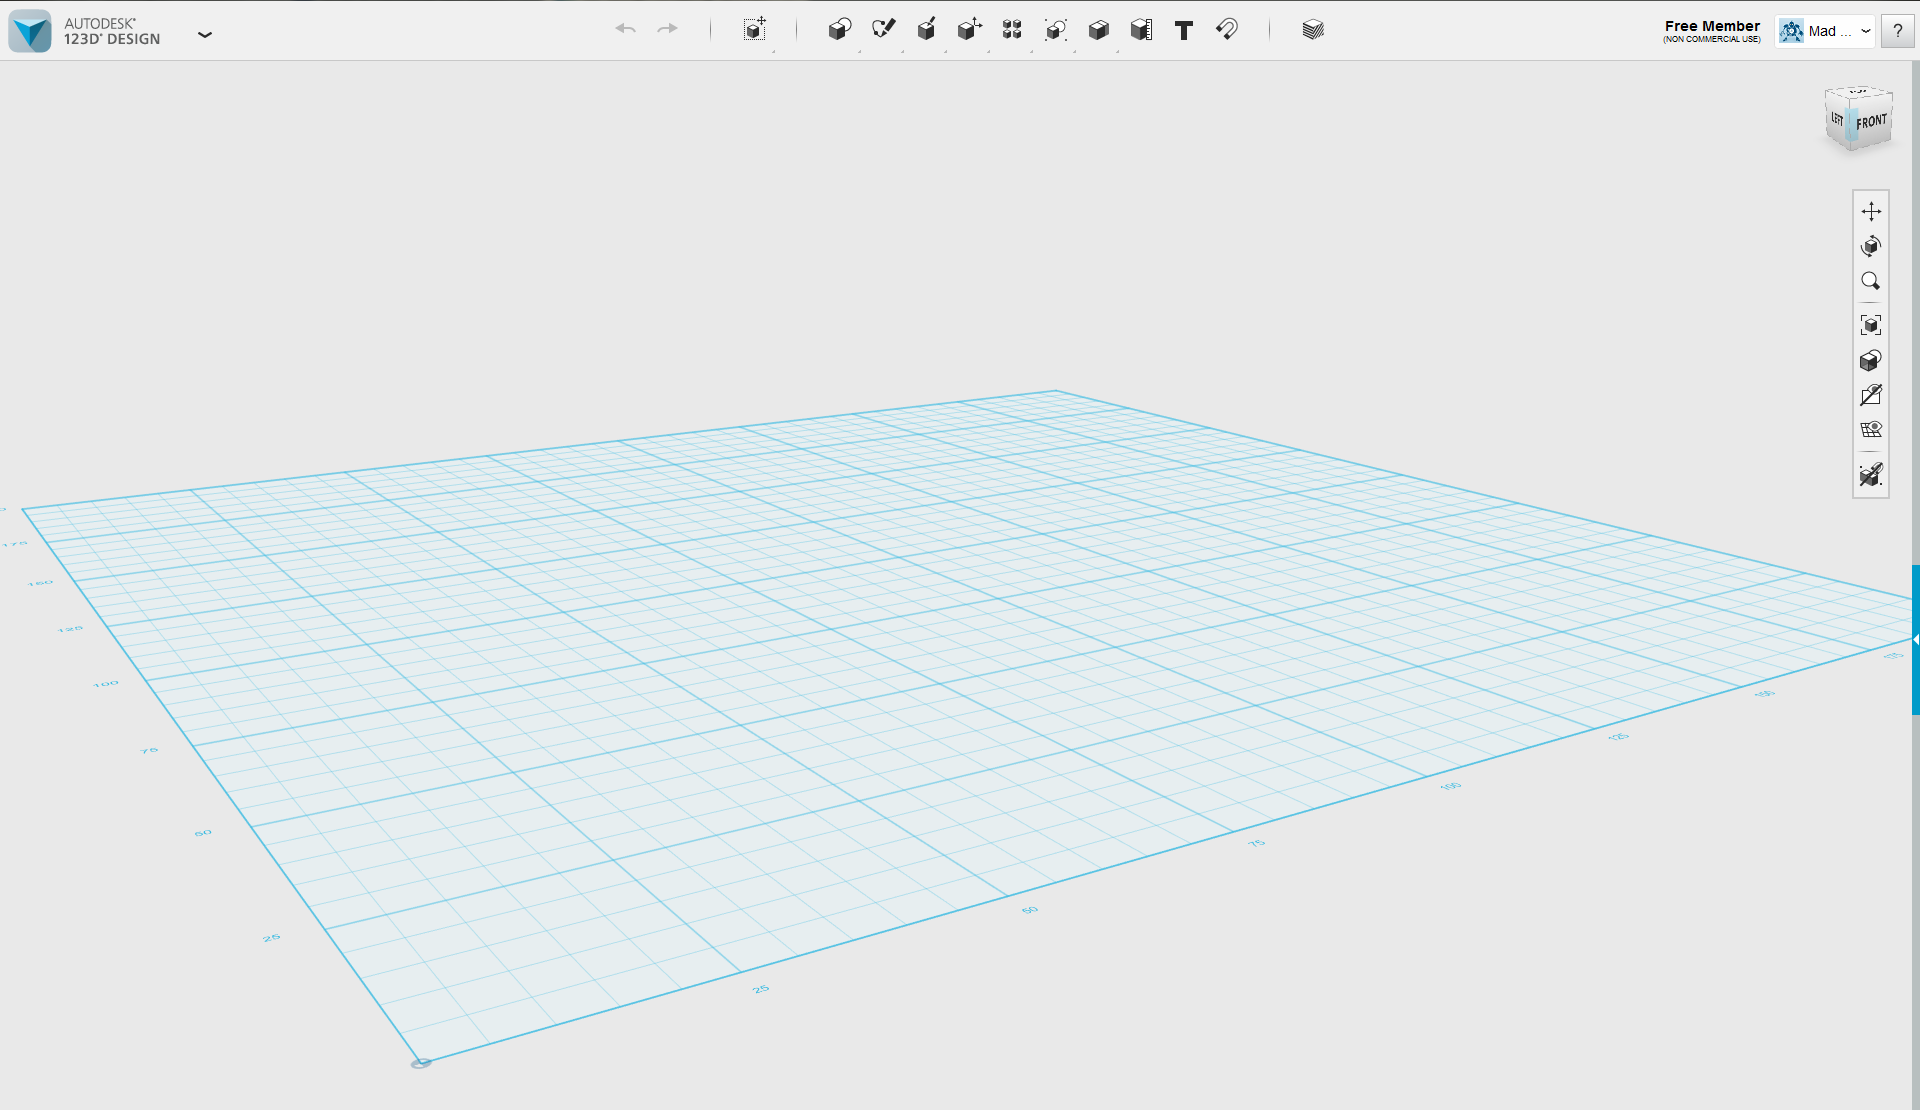The image size is (1920, 1110).
Task: Open the Material library
Action: point(1311,30)
